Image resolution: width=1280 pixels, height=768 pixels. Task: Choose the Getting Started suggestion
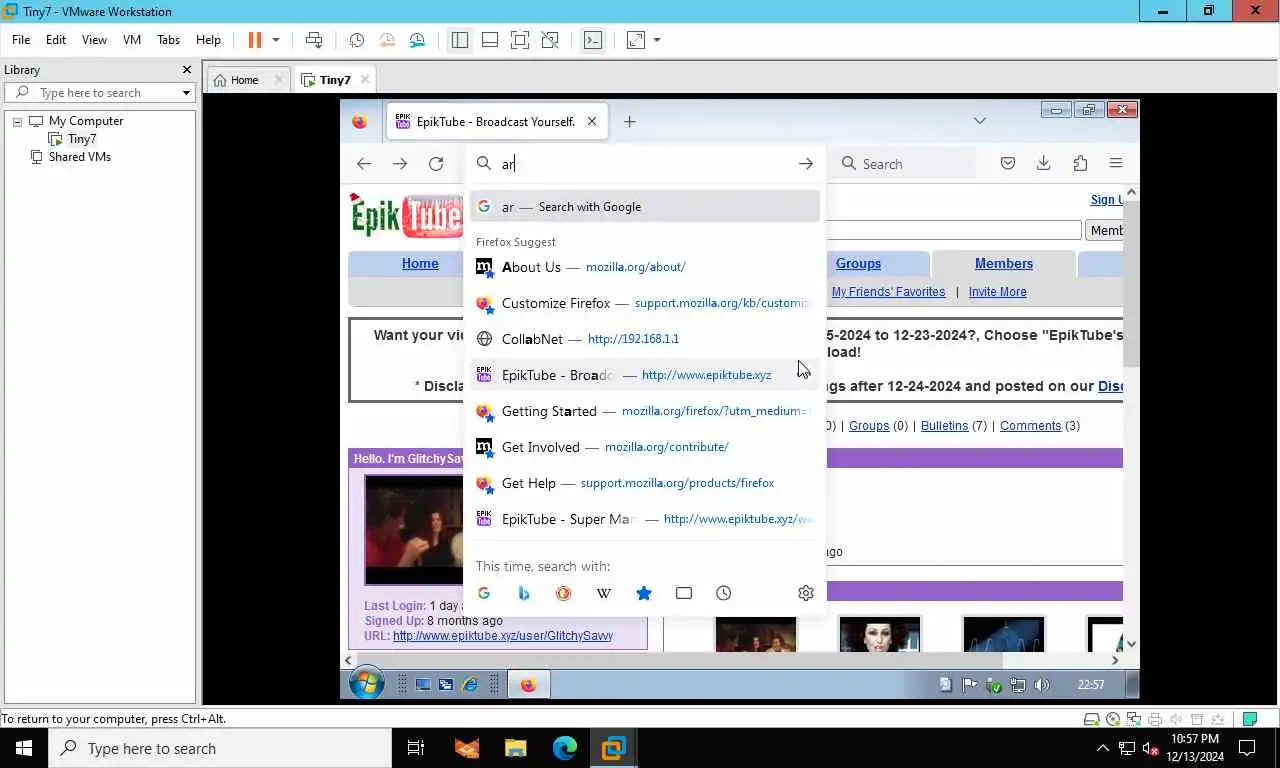(x=645, y=411)
